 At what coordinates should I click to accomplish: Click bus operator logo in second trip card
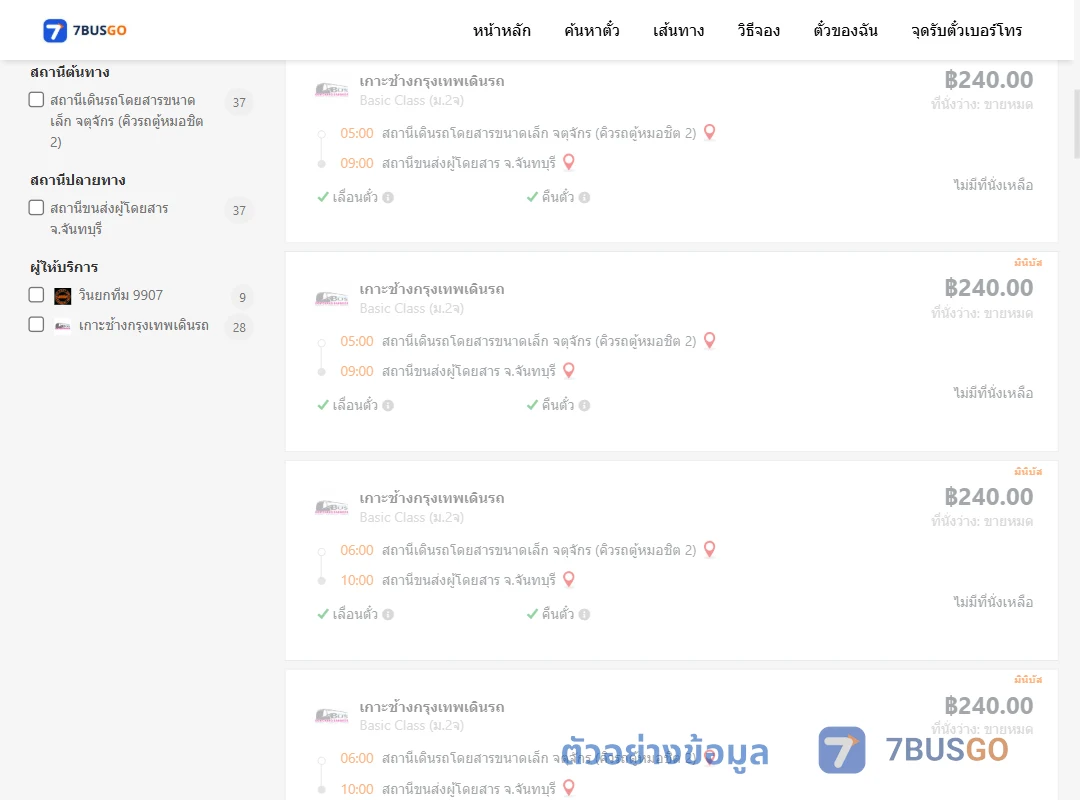(331, 298)
